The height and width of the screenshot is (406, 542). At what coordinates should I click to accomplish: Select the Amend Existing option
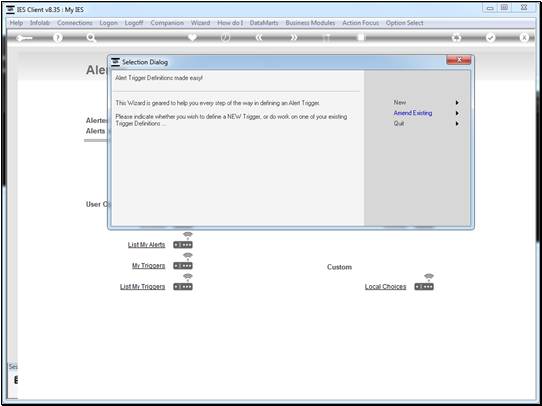413,113
